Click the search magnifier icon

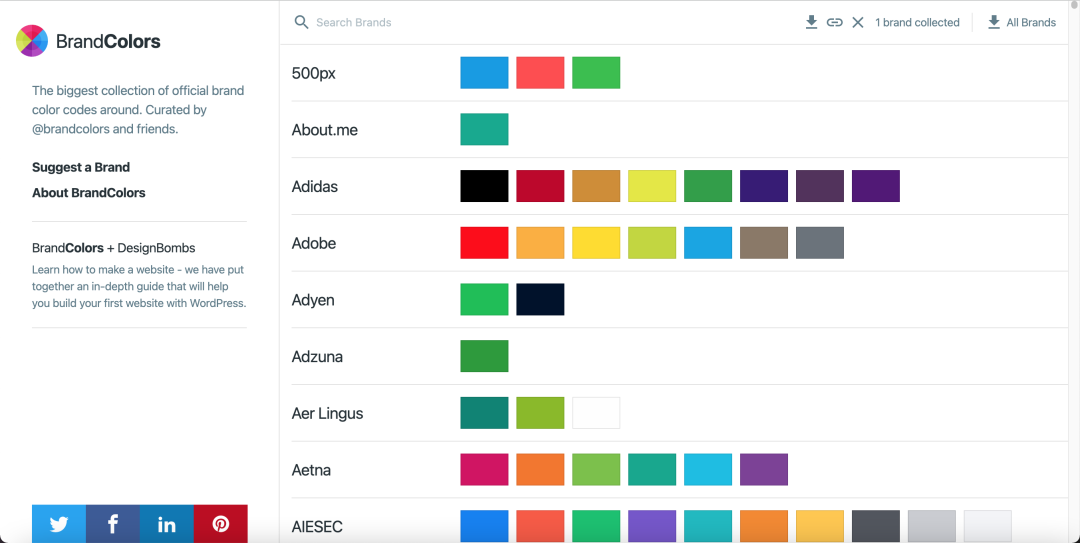[301, 22]
